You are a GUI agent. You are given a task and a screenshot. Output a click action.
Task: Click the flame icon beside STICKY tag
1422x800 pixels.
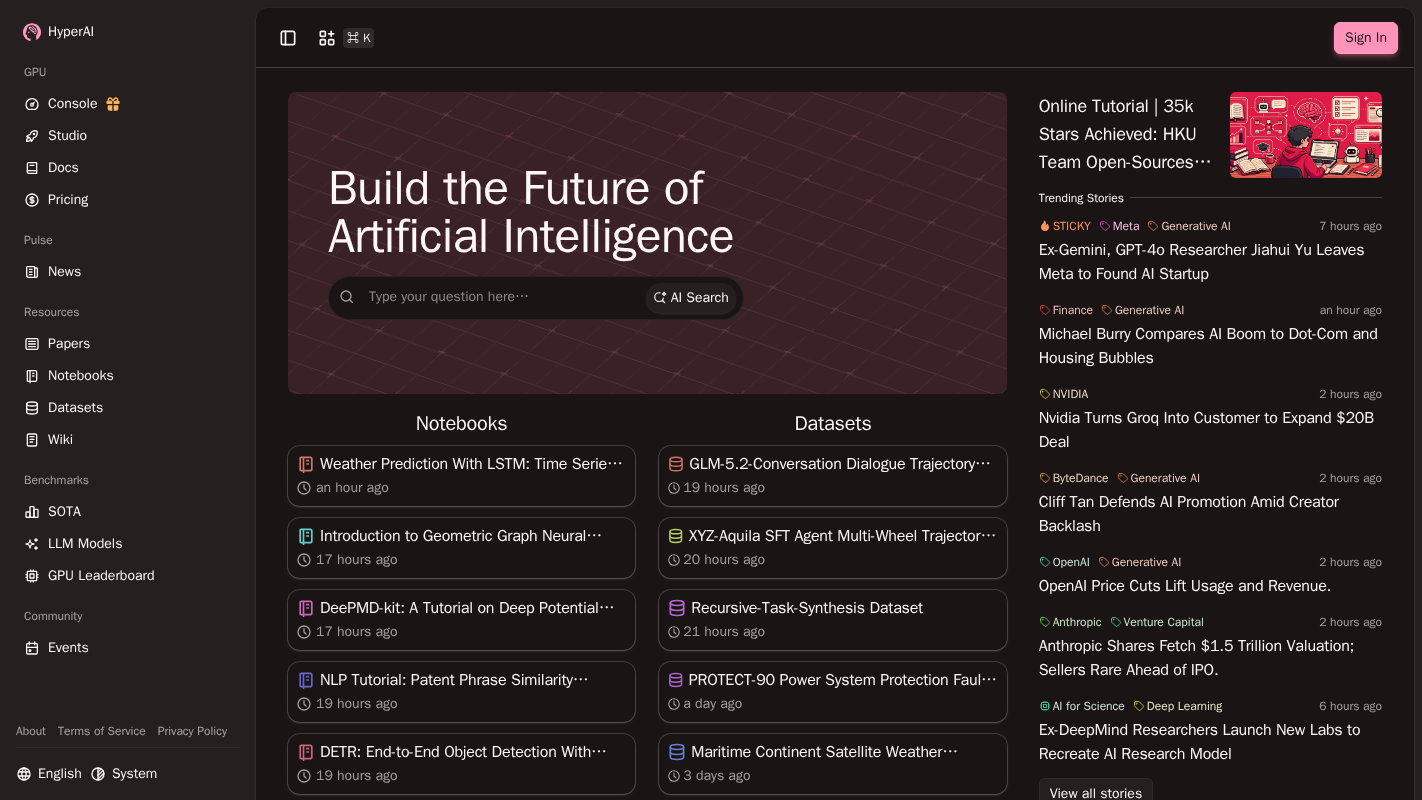[x=1045, y=226]
